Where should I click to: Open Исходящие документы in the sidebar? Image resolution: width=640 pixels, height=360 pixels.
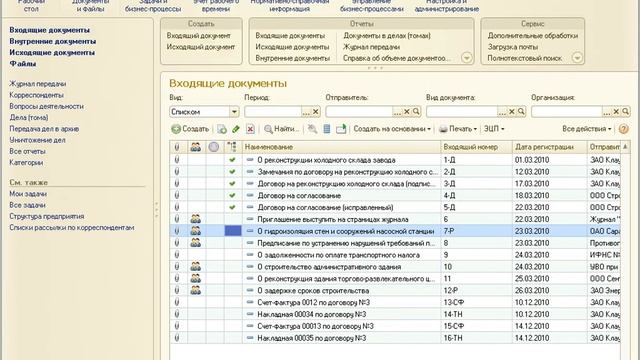pyautogui.click(x=52, y=53)
